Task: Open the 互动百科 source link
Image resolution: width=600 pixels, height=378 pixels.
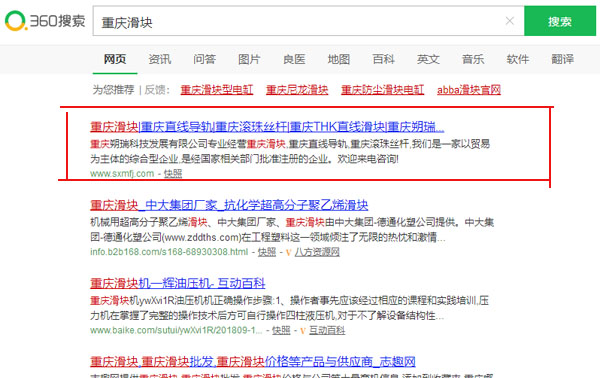Action: (x=327, y=330)
